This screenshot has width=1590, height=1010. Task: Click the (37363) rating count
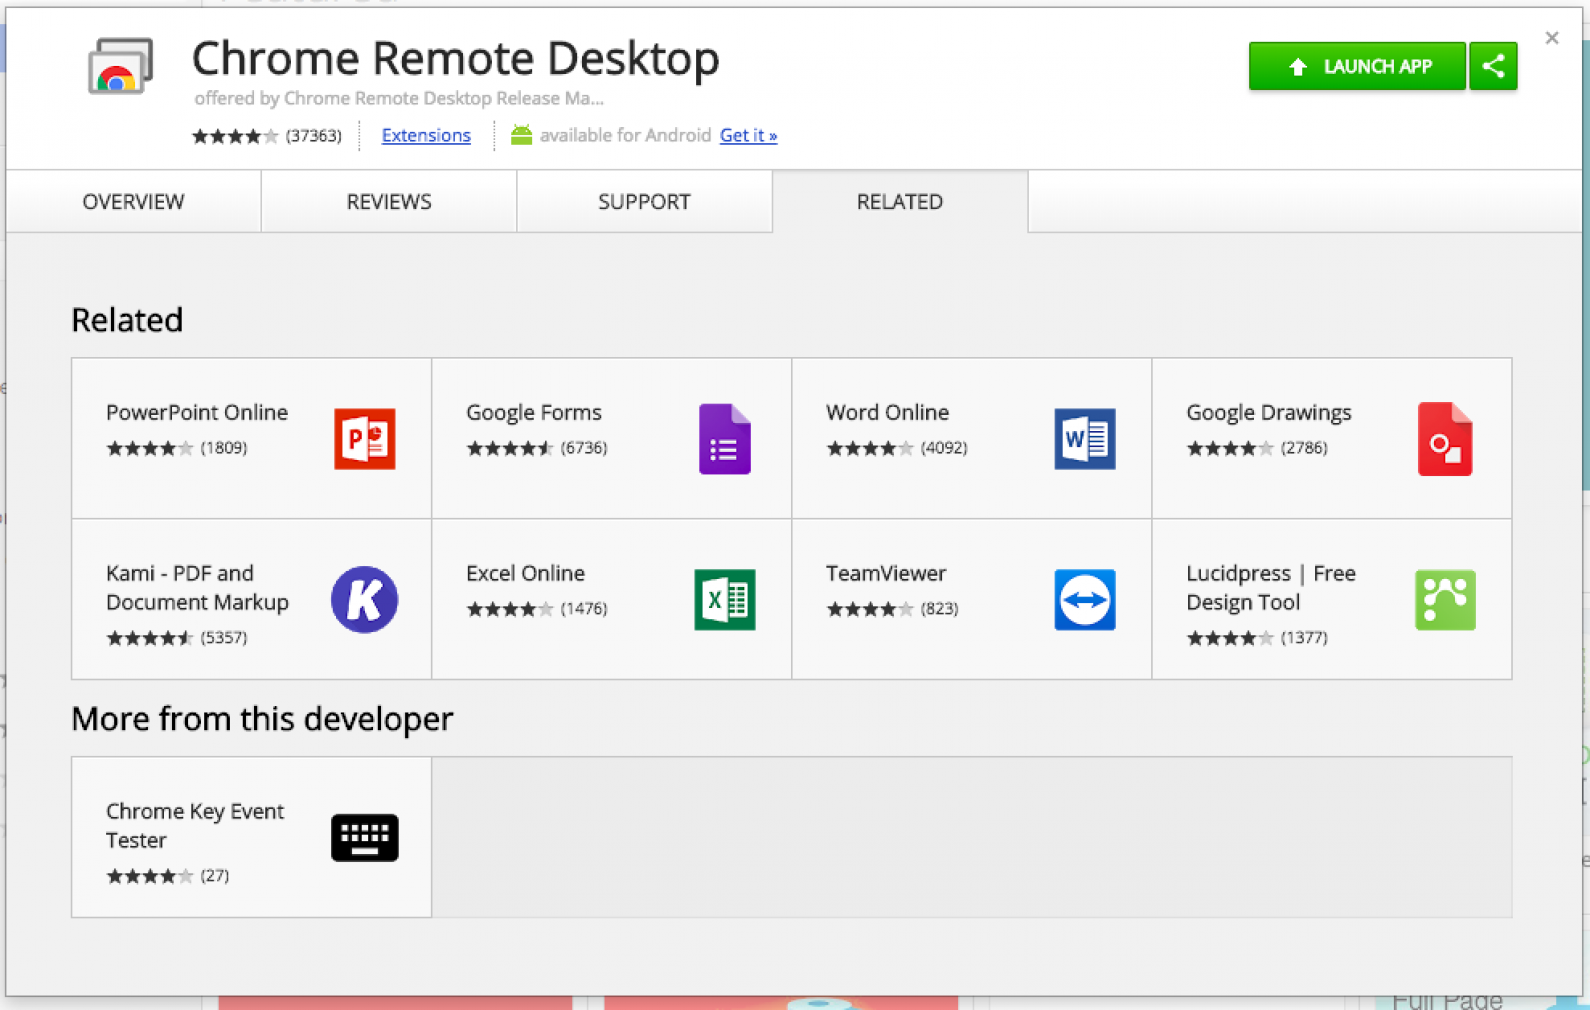click(313, 136)
